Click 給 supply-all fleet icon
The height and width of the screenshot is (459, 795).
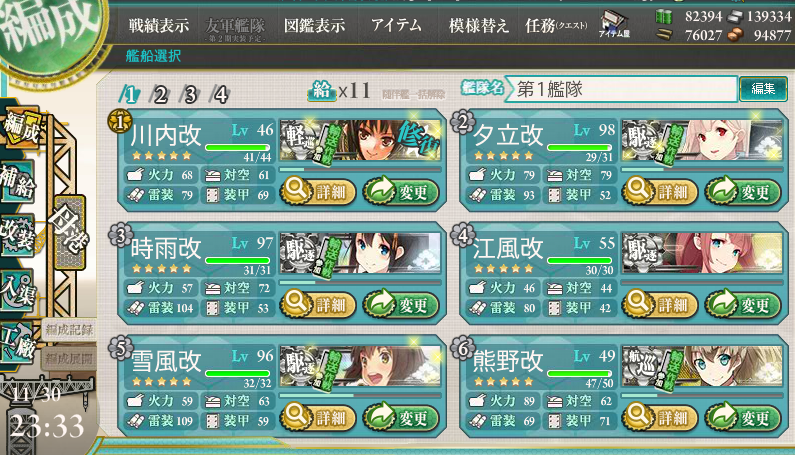321,91
